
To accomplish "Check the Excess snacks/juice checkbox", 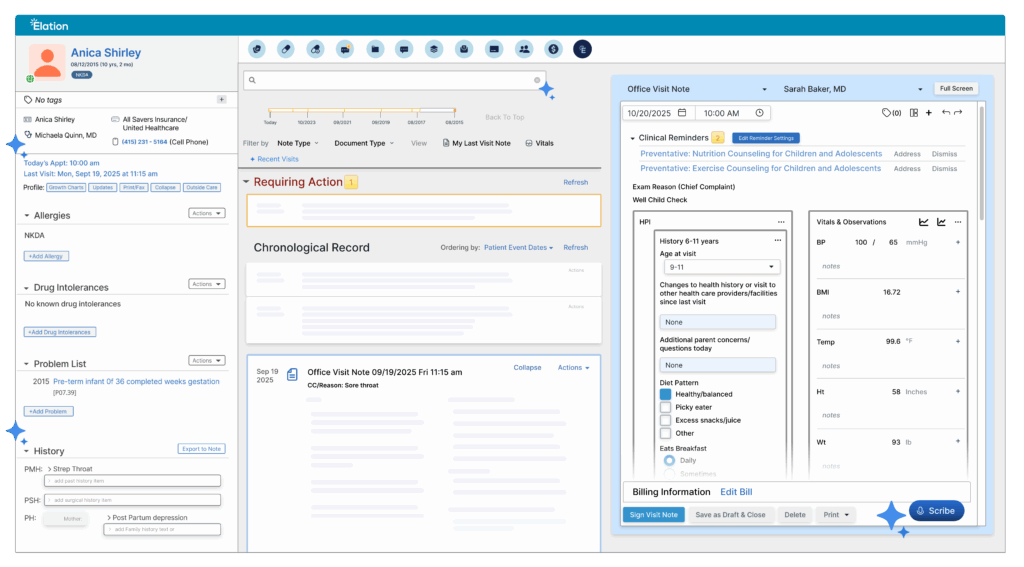I will [666, 420].
